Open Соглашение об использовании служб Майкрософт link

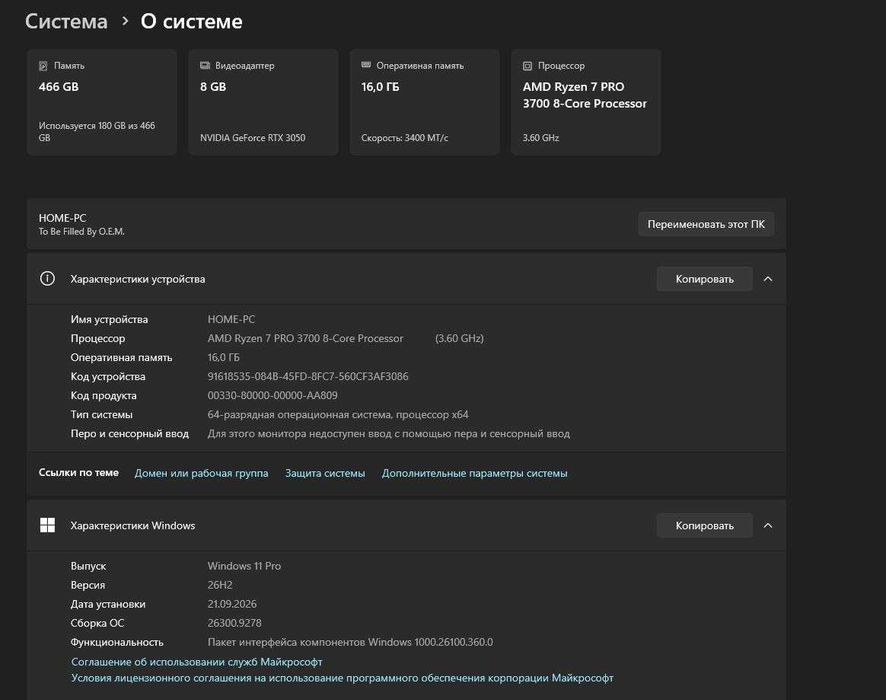pyautogui.click(x=197, y=662)
